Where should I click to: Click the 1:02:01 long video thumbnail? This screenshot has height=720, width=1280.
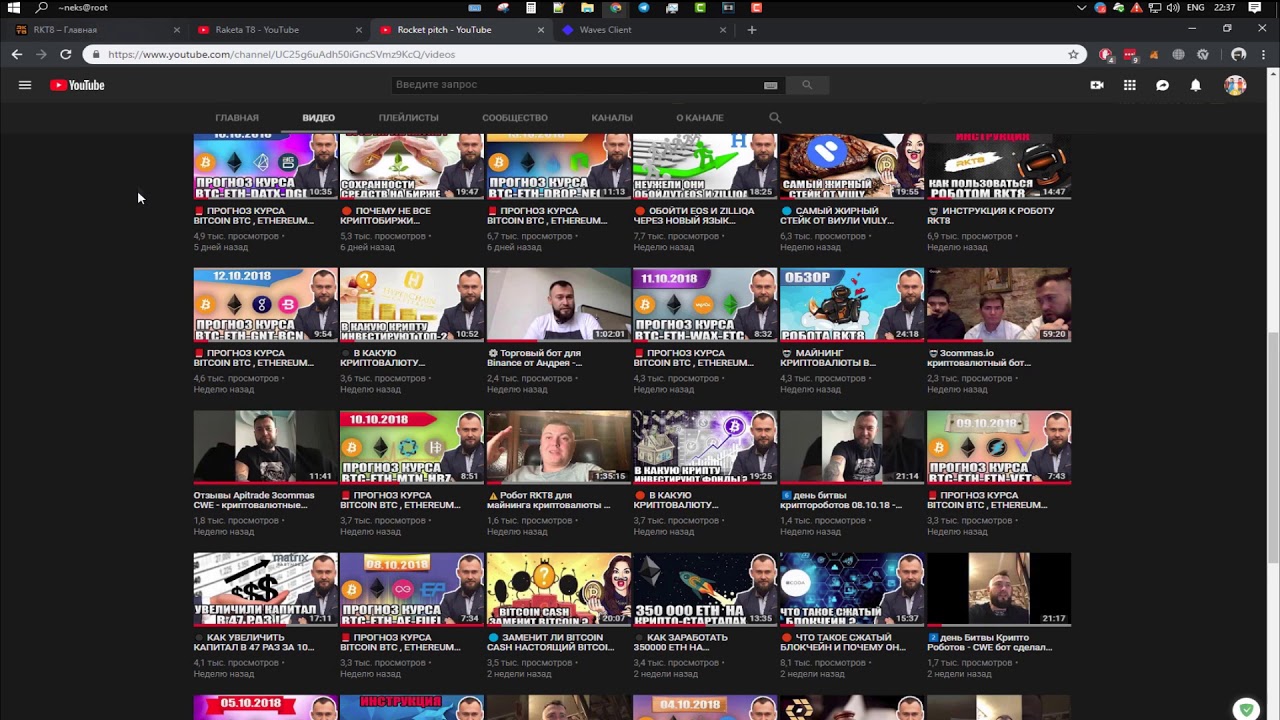click(x=559, y=305)
